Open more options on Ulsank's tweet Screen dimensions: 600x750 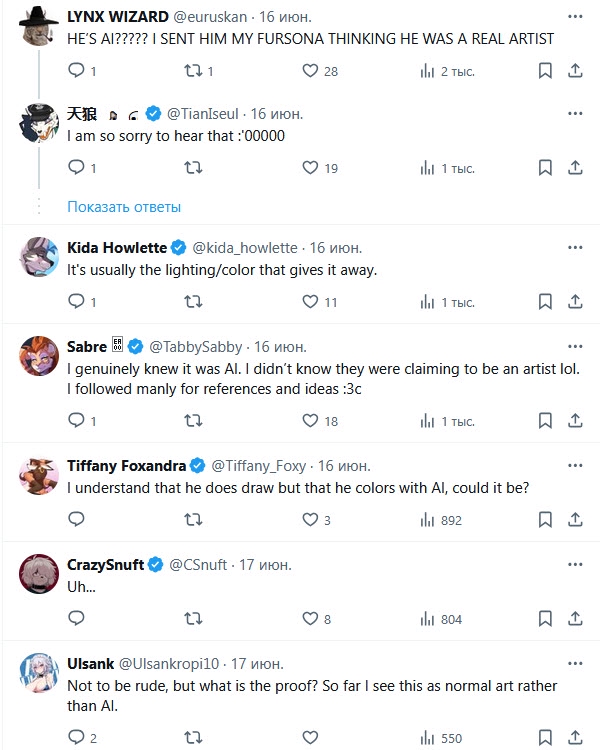point(575,664)
